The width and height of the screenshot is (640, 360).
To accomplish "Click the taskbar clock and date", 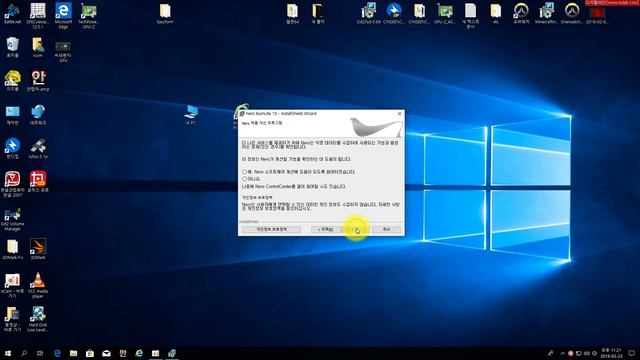I will tap(611, 353).
